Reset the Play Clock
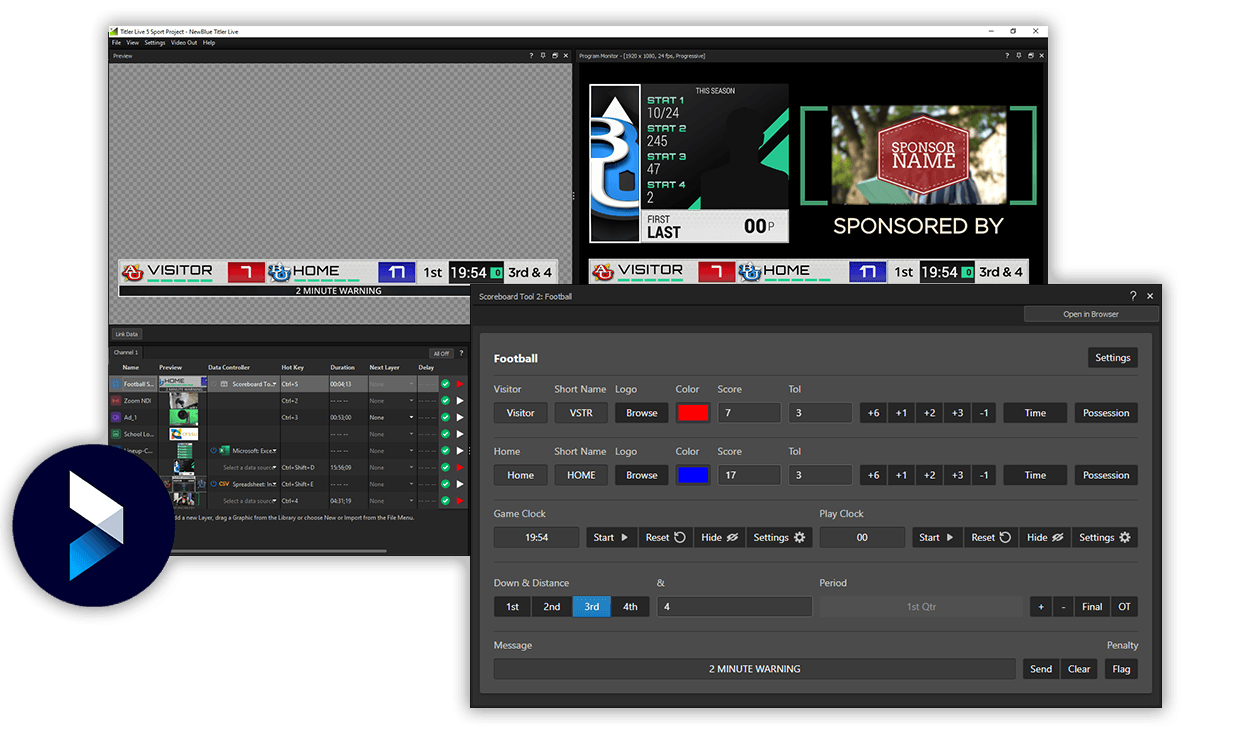Image resolution: width=1260 pixels, height=738 pixels. pos(992,538)
